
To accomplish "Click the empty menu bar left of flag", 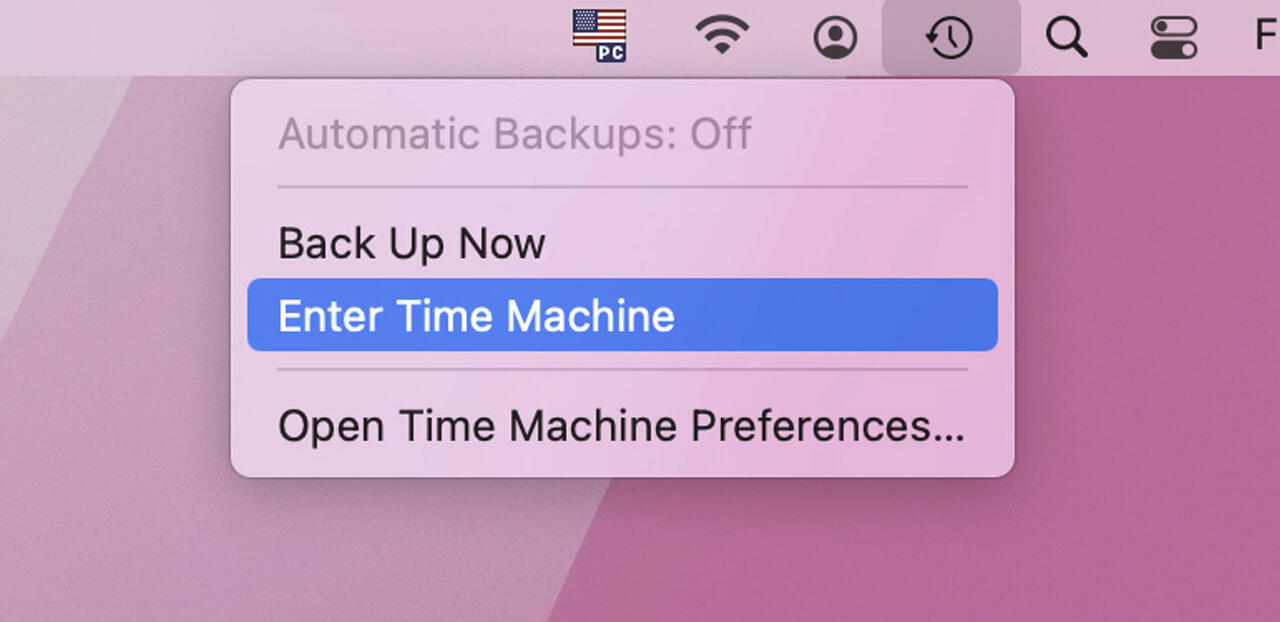I will coord(300,36).
